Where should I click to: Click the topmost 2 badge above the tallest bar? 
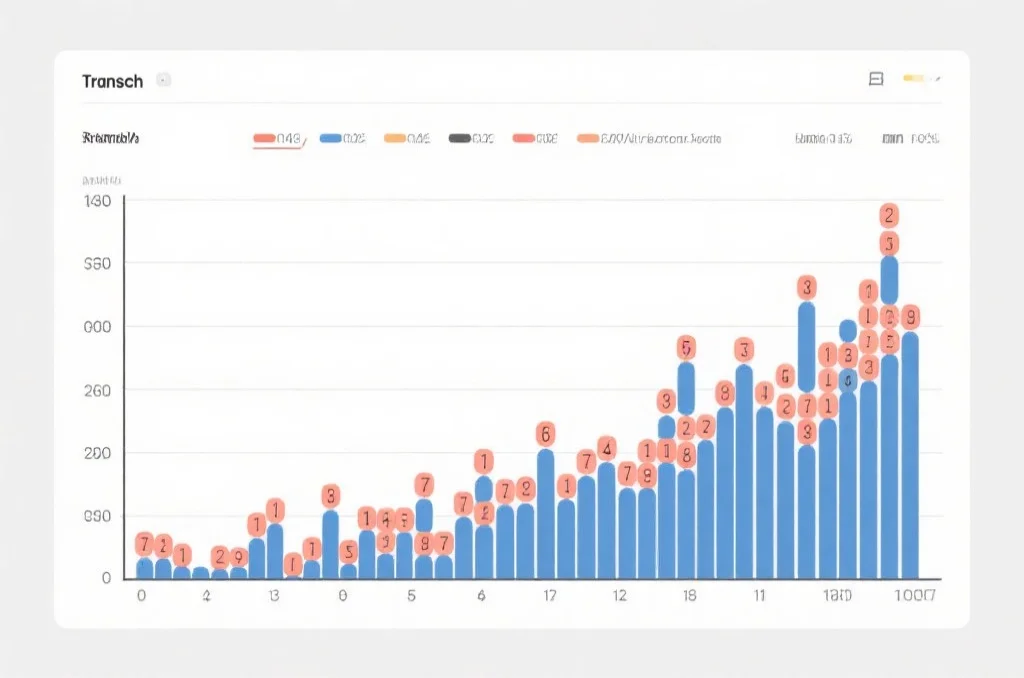click(889, 215)
